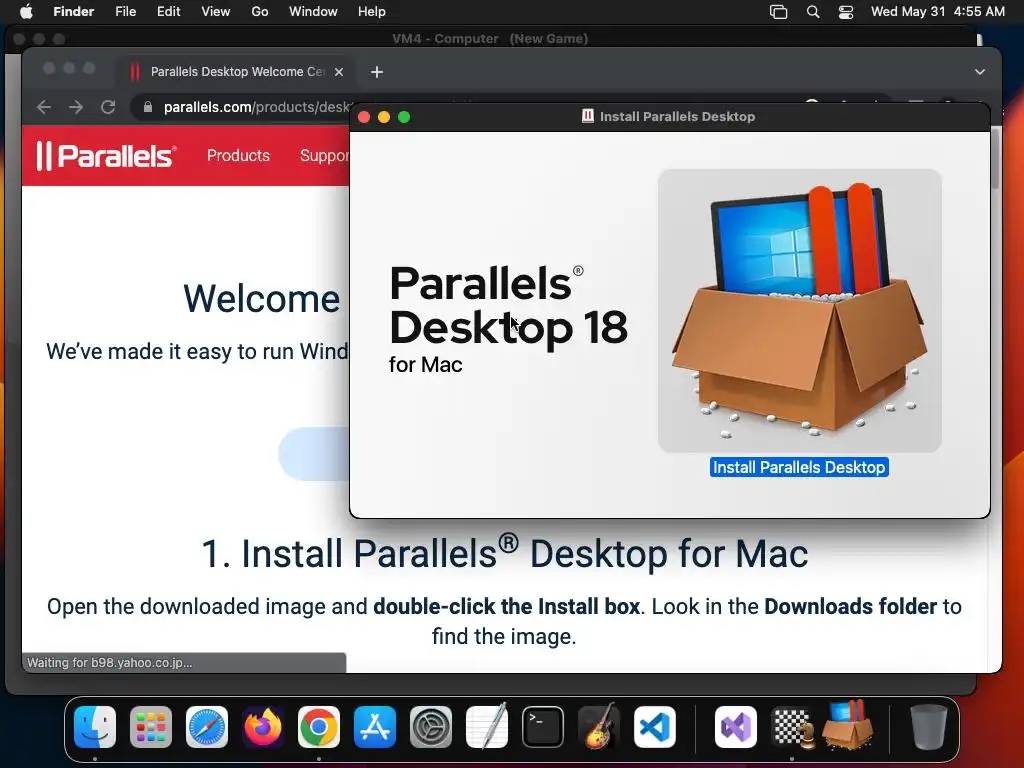Minimize the Install Parallels Desktop window

[x=384, y=117]
